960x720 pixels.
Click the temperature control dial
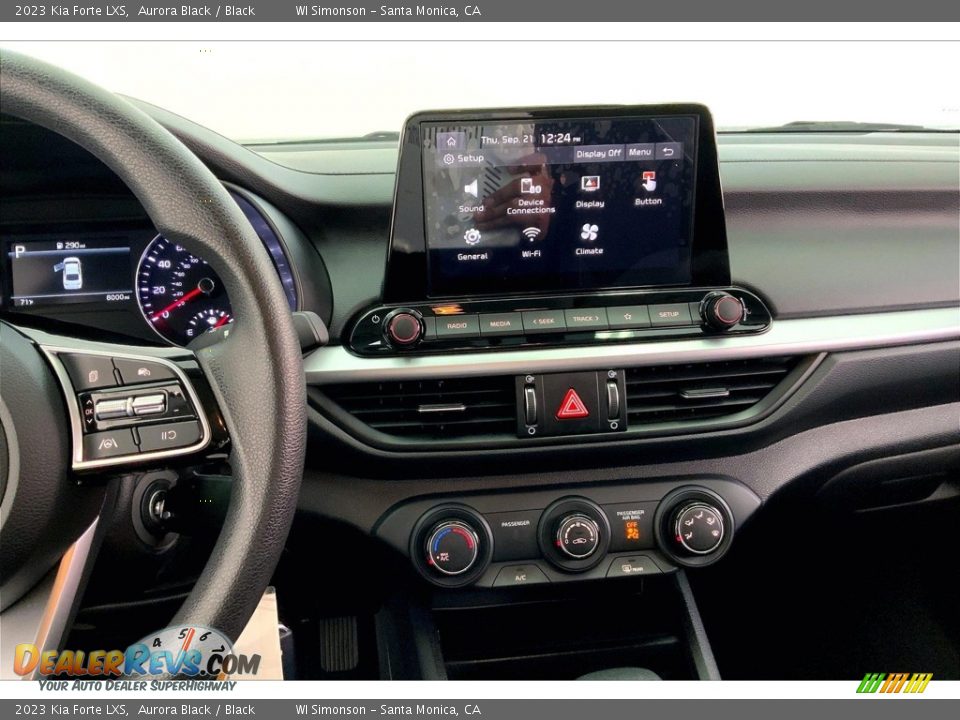point(452,547)
